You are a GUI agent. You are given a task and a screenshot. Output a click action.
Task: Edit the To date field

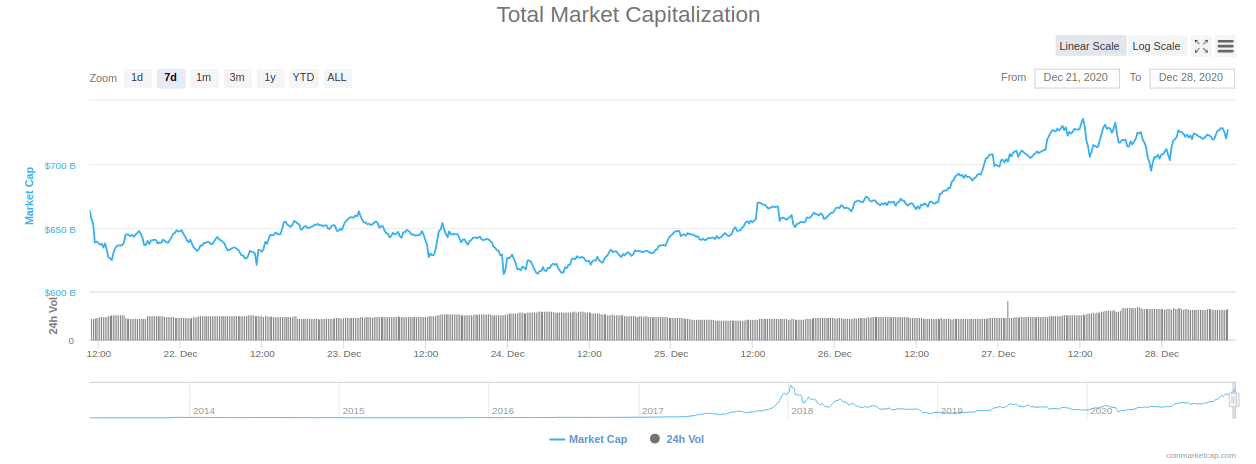click(x=1191, y=78)
